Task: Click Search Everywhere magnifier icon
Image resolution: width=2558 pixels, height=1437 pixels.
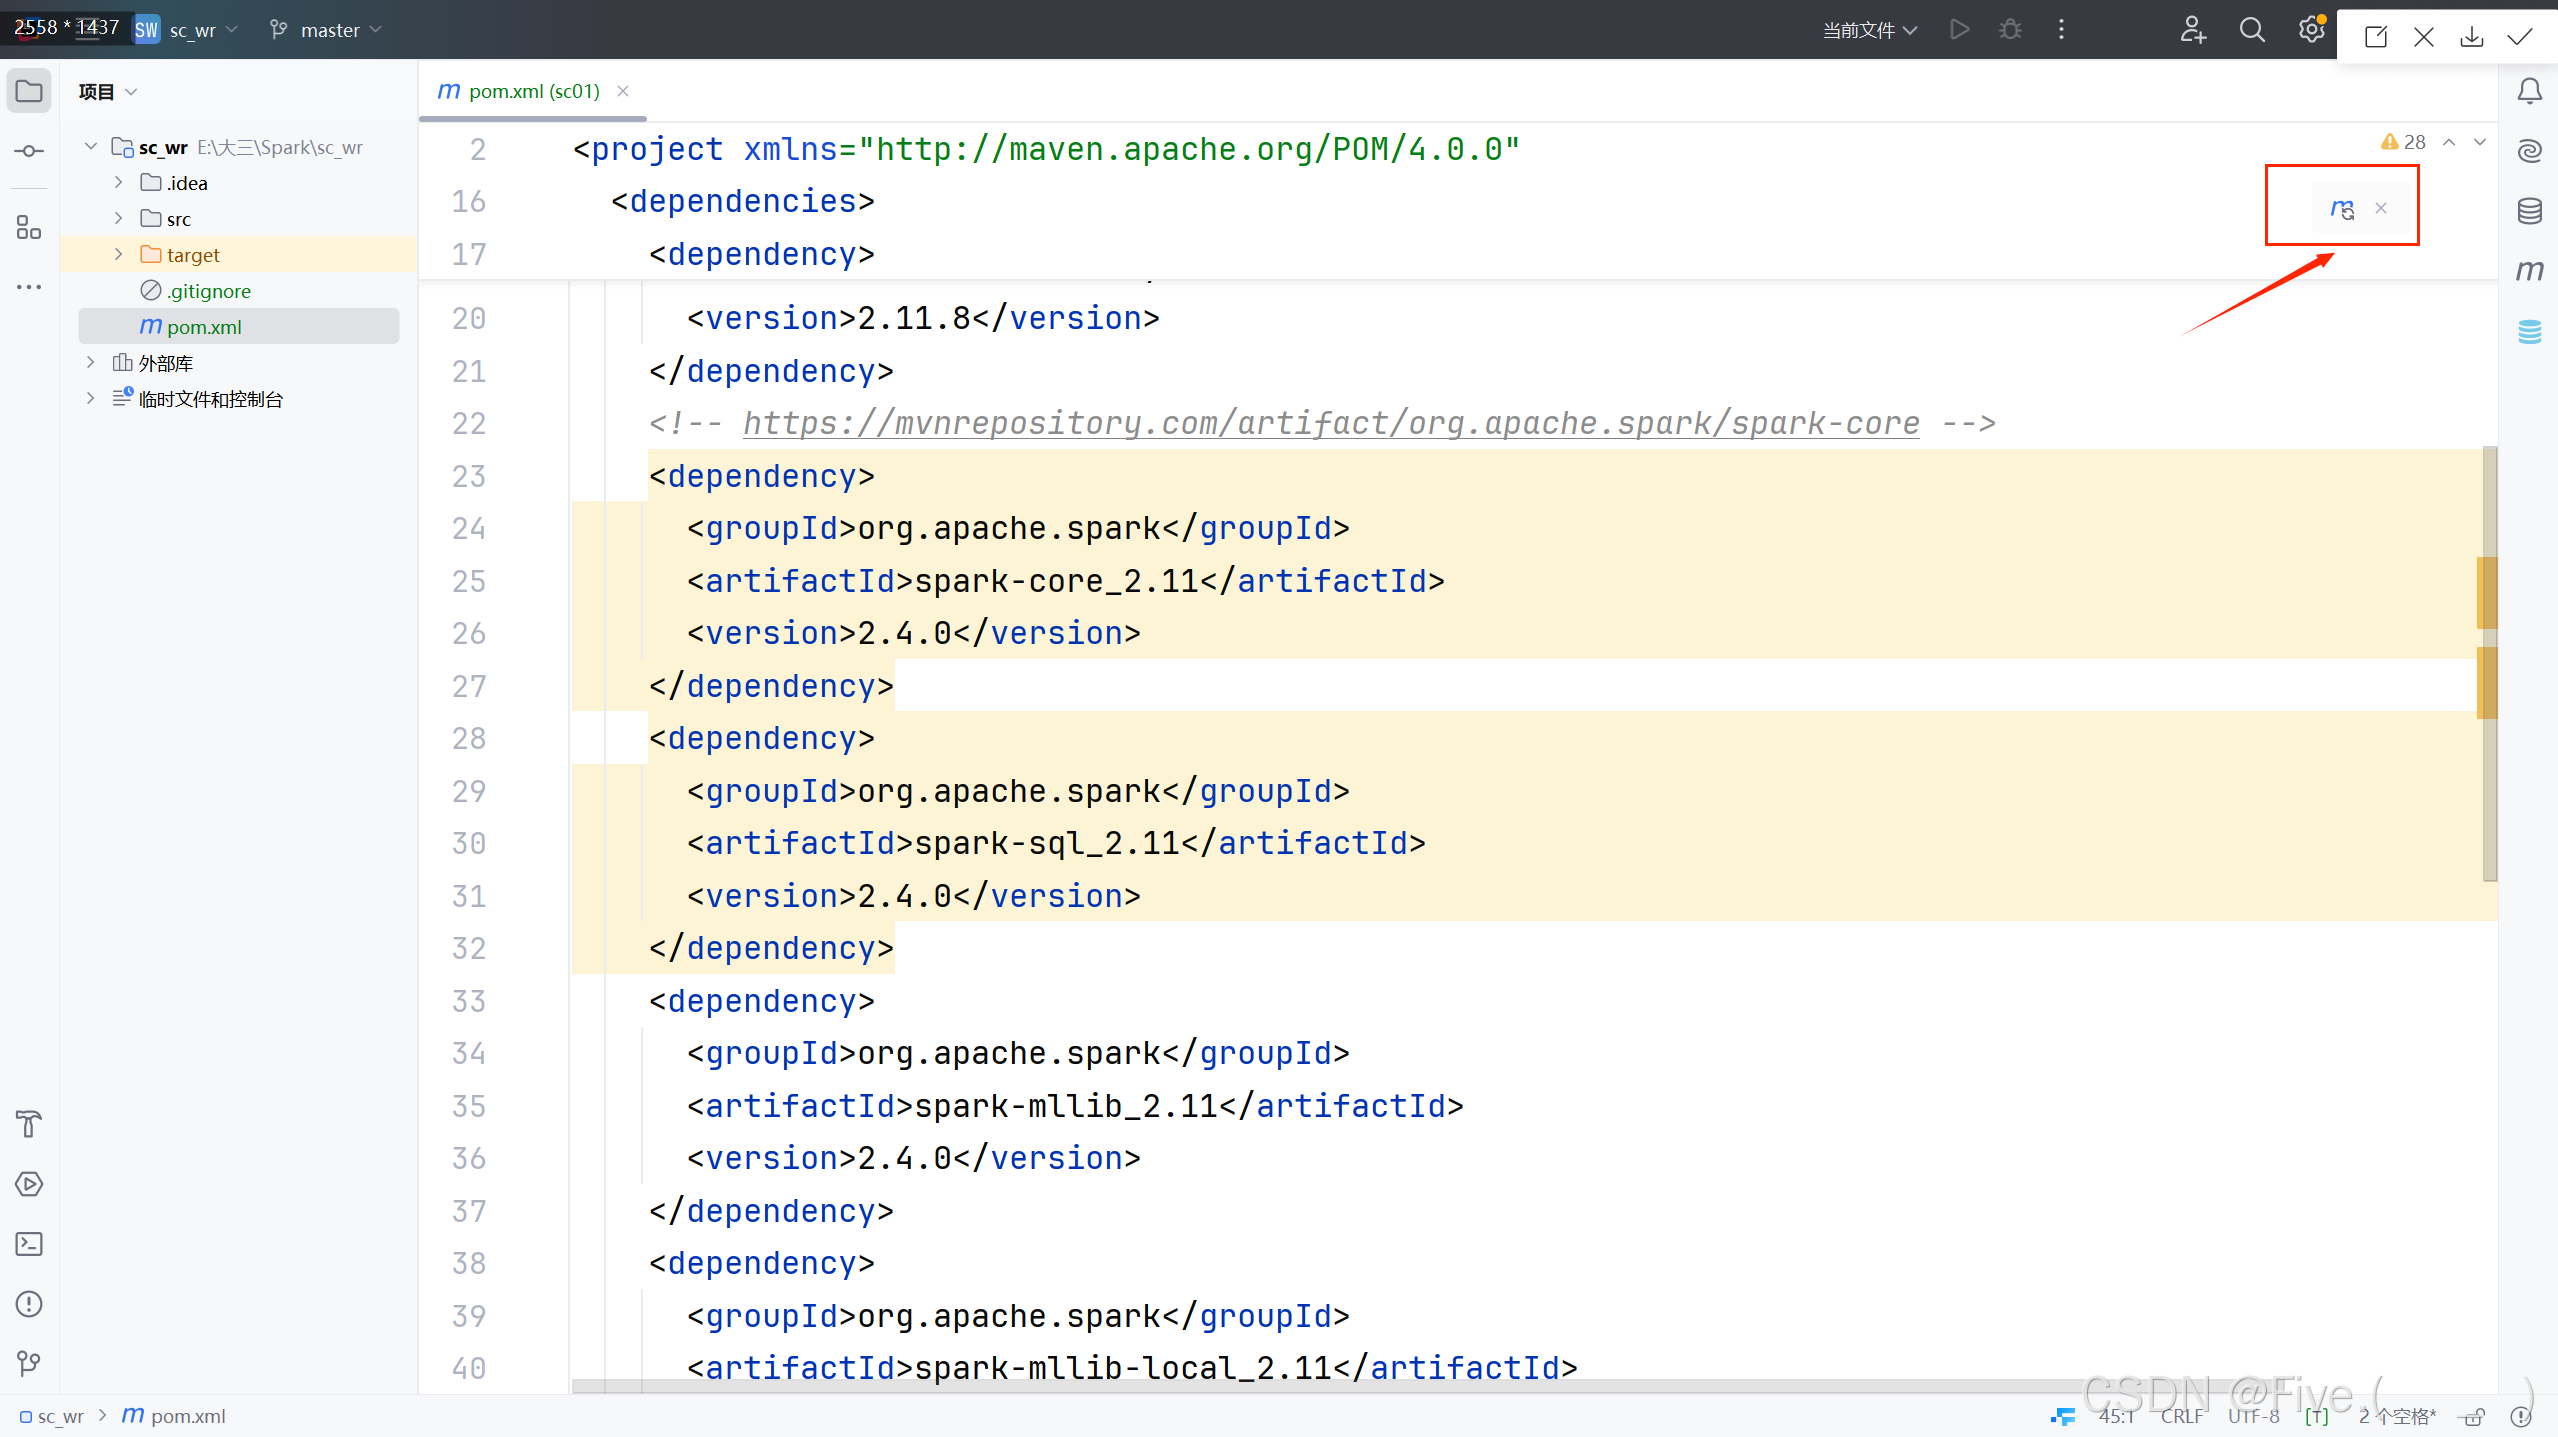Action: [2251, 30]
